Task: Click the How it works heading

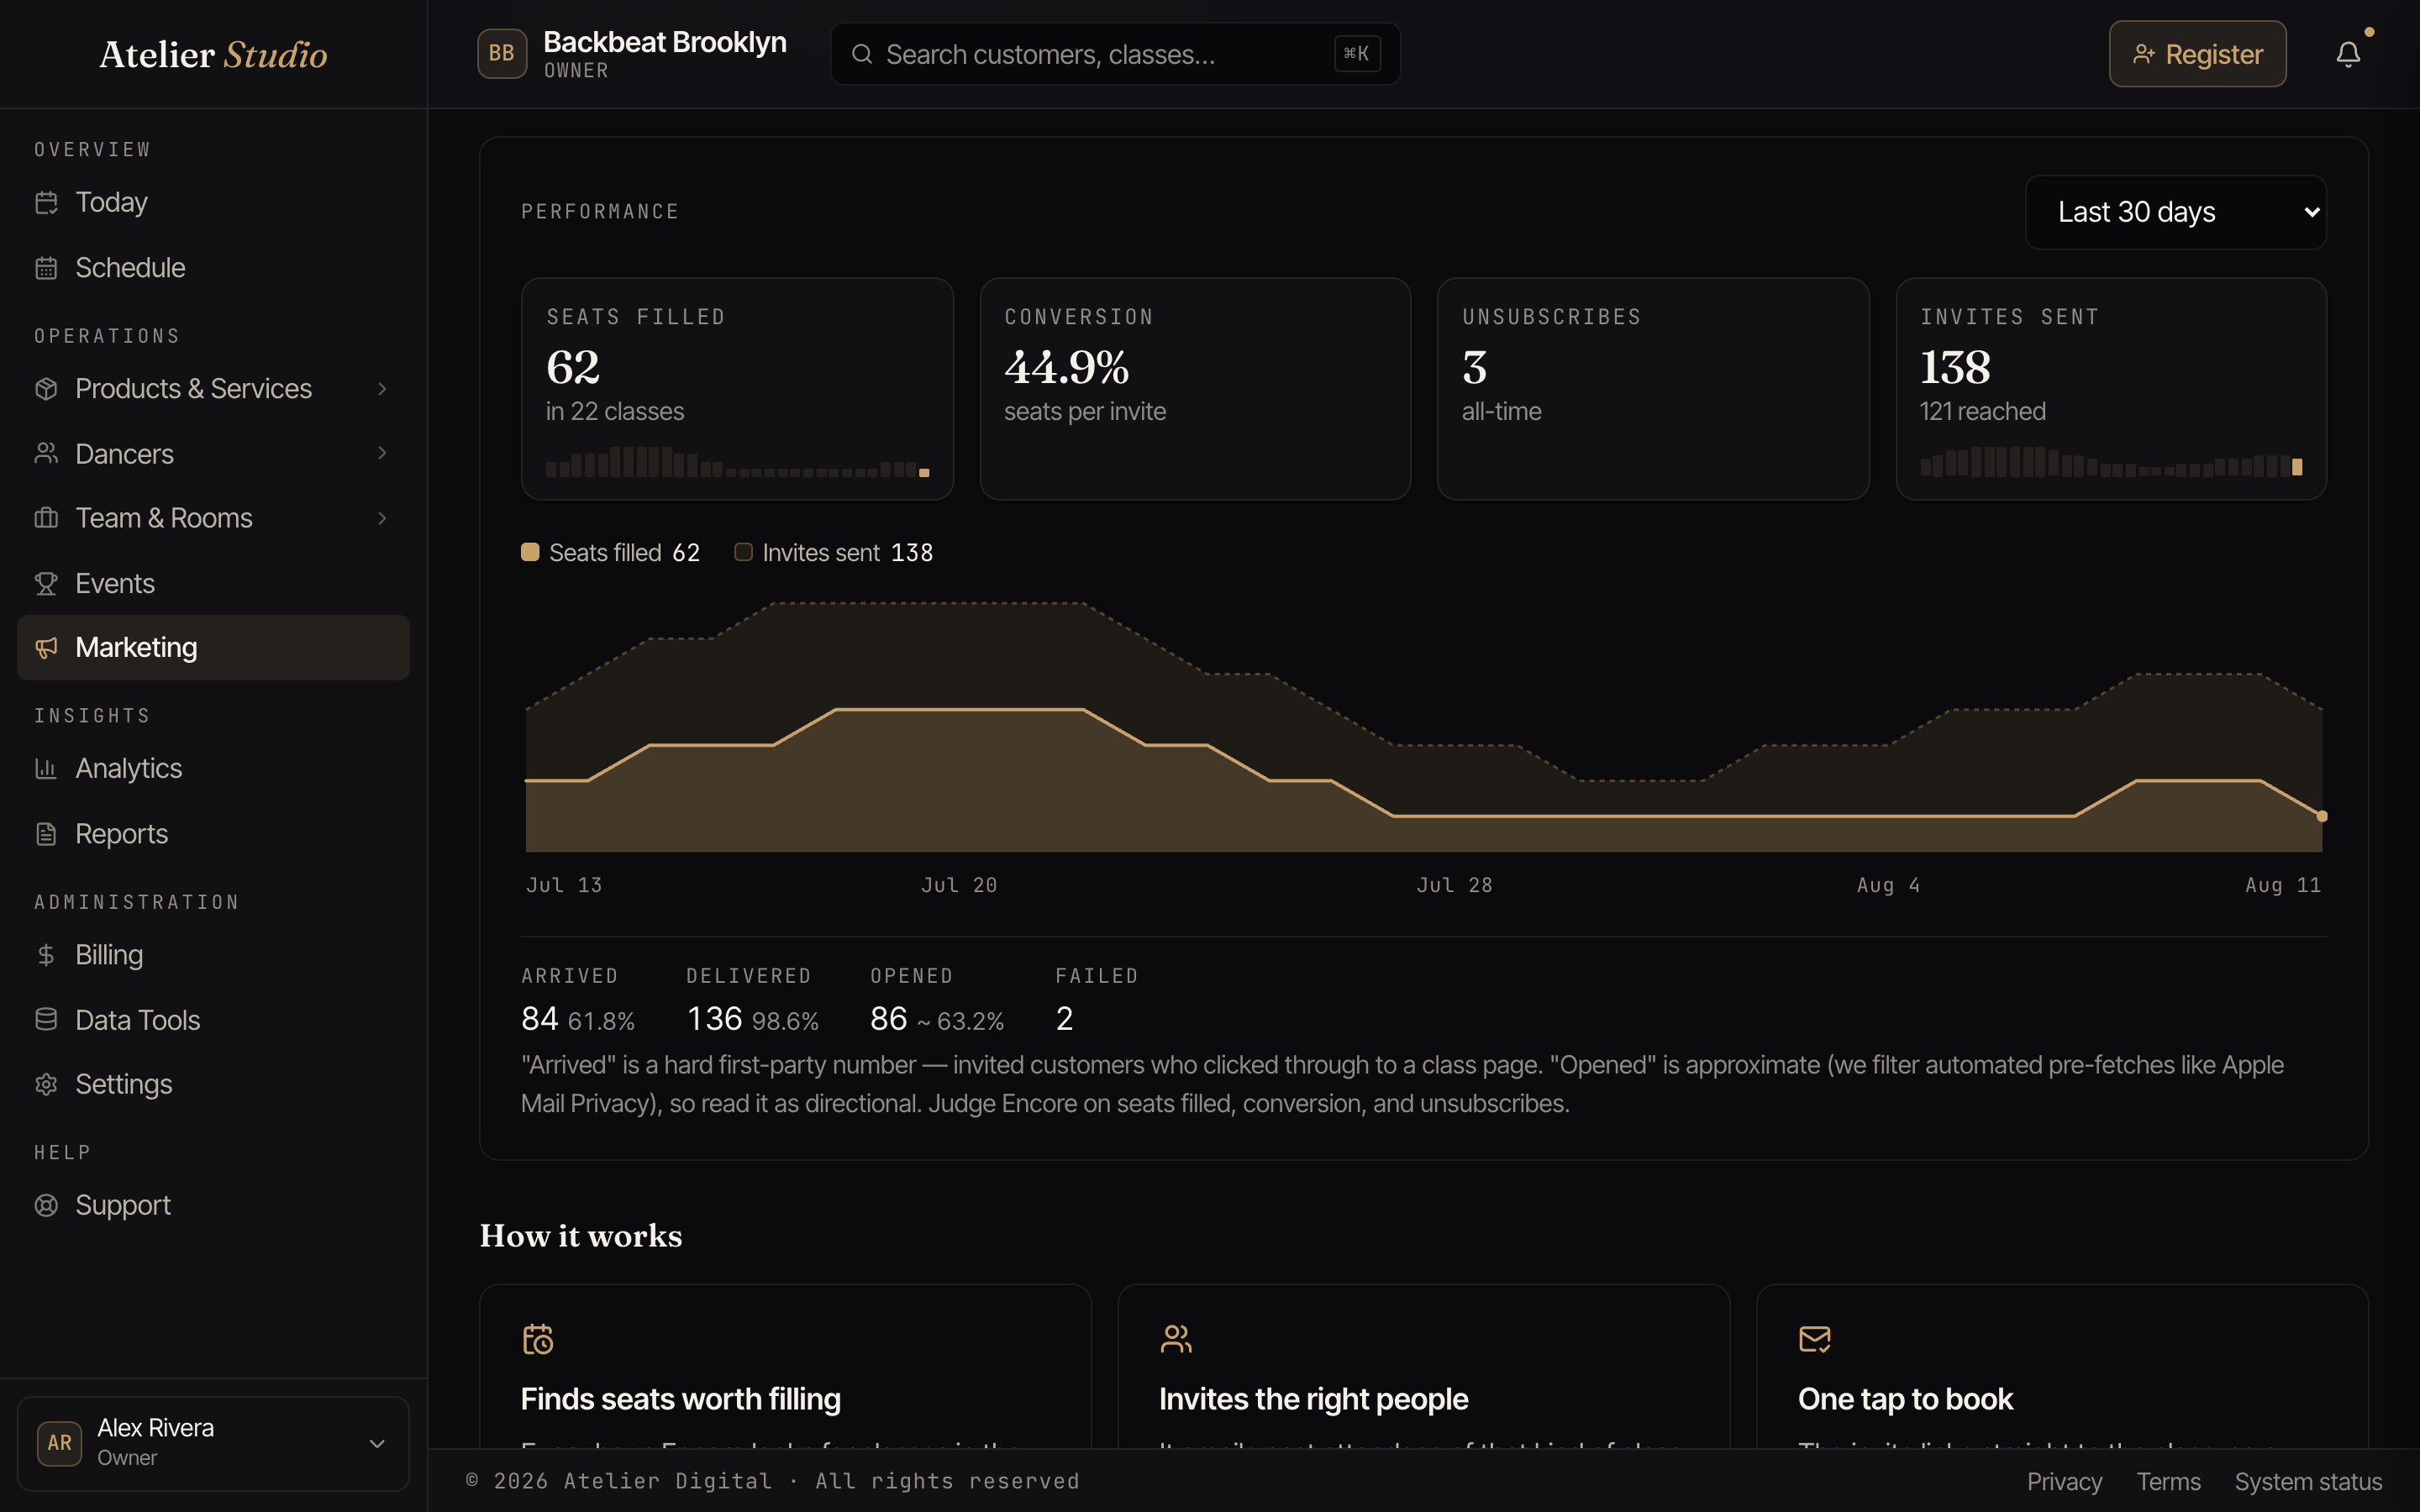Action: [581, 1236]
